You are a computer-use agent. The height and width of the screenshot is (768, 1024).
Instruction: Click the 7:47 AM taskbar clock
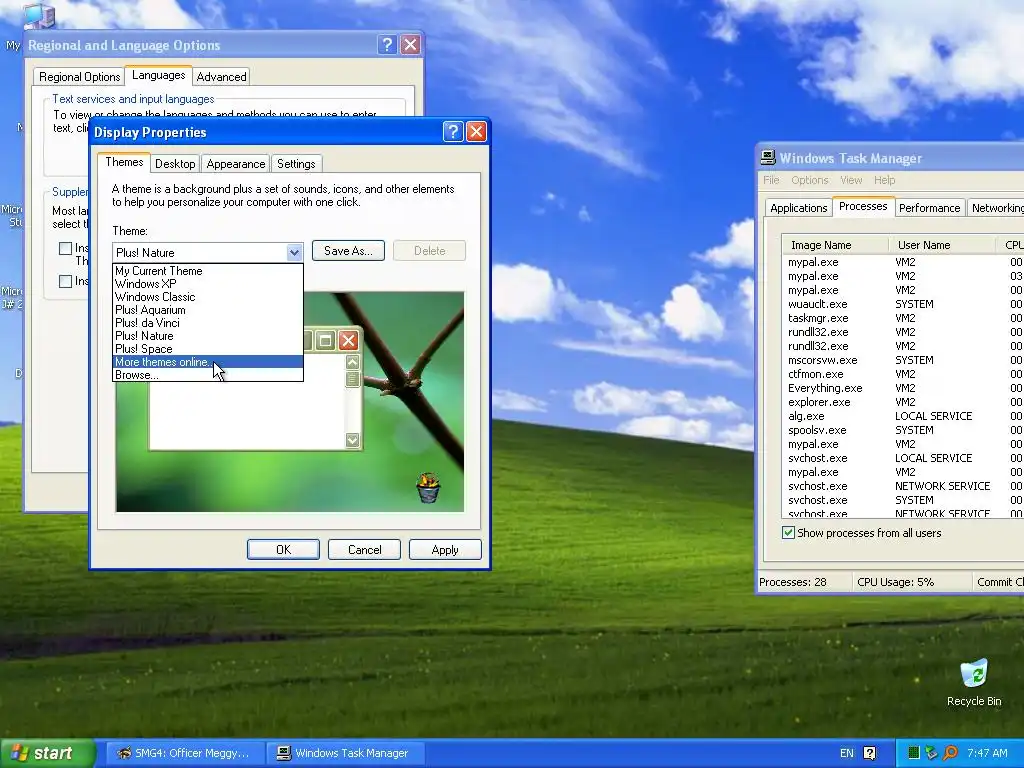click(987, 753)
